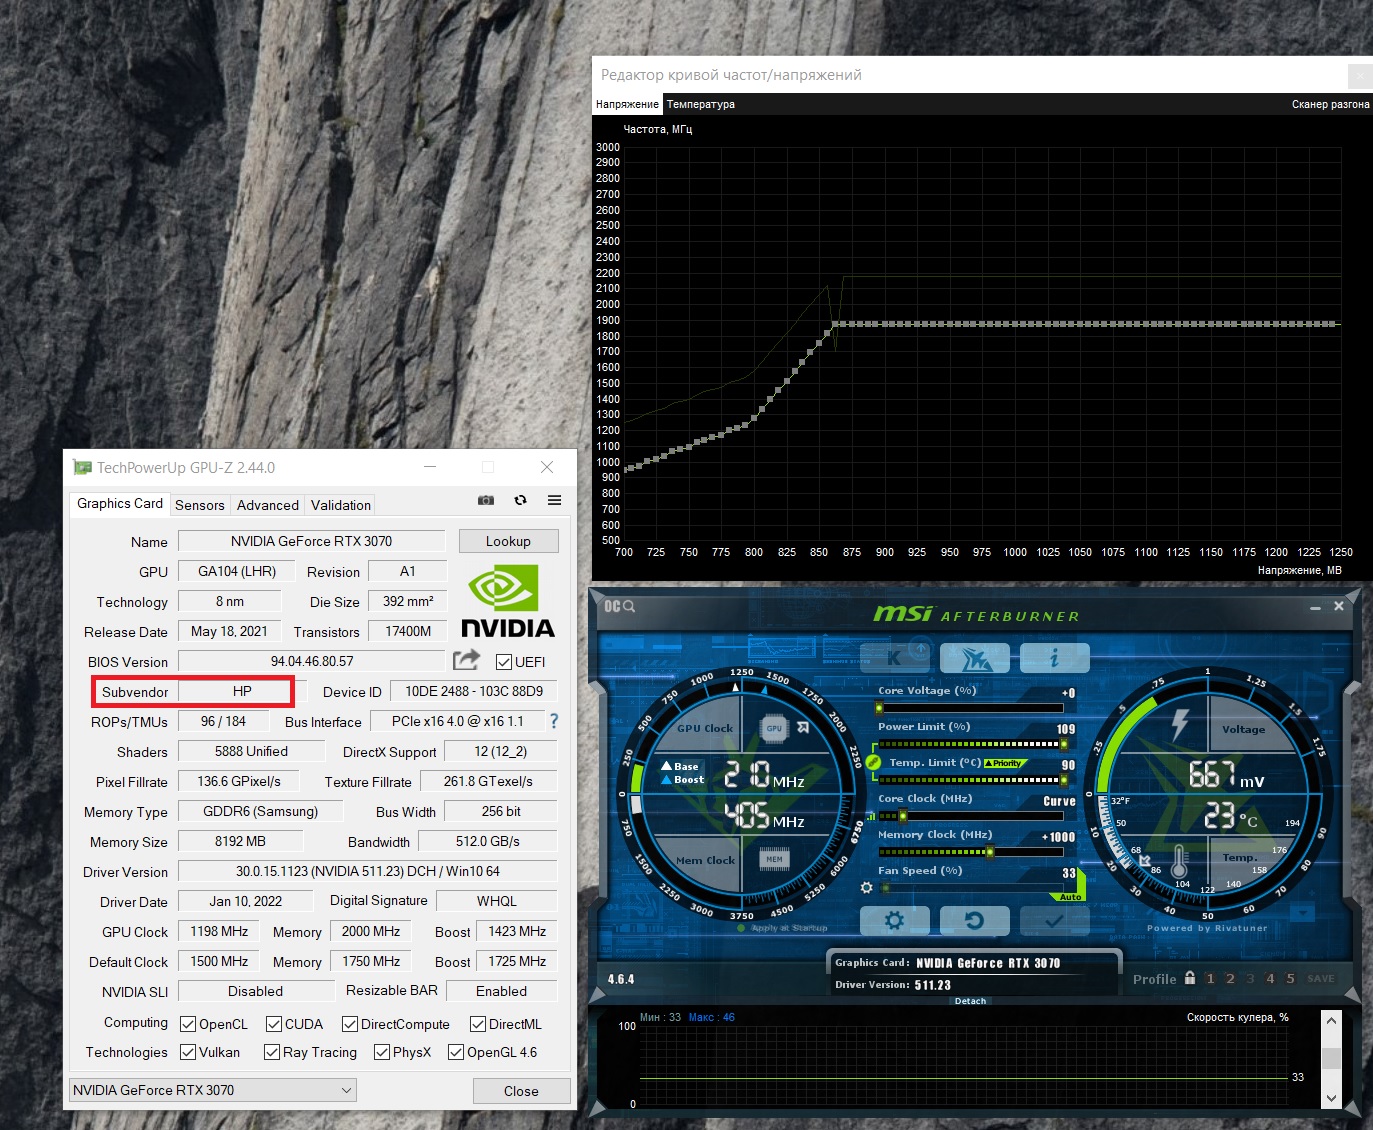
Task: Click the Temp. Limit slider handle
Action: click(x=1063, y=780)
